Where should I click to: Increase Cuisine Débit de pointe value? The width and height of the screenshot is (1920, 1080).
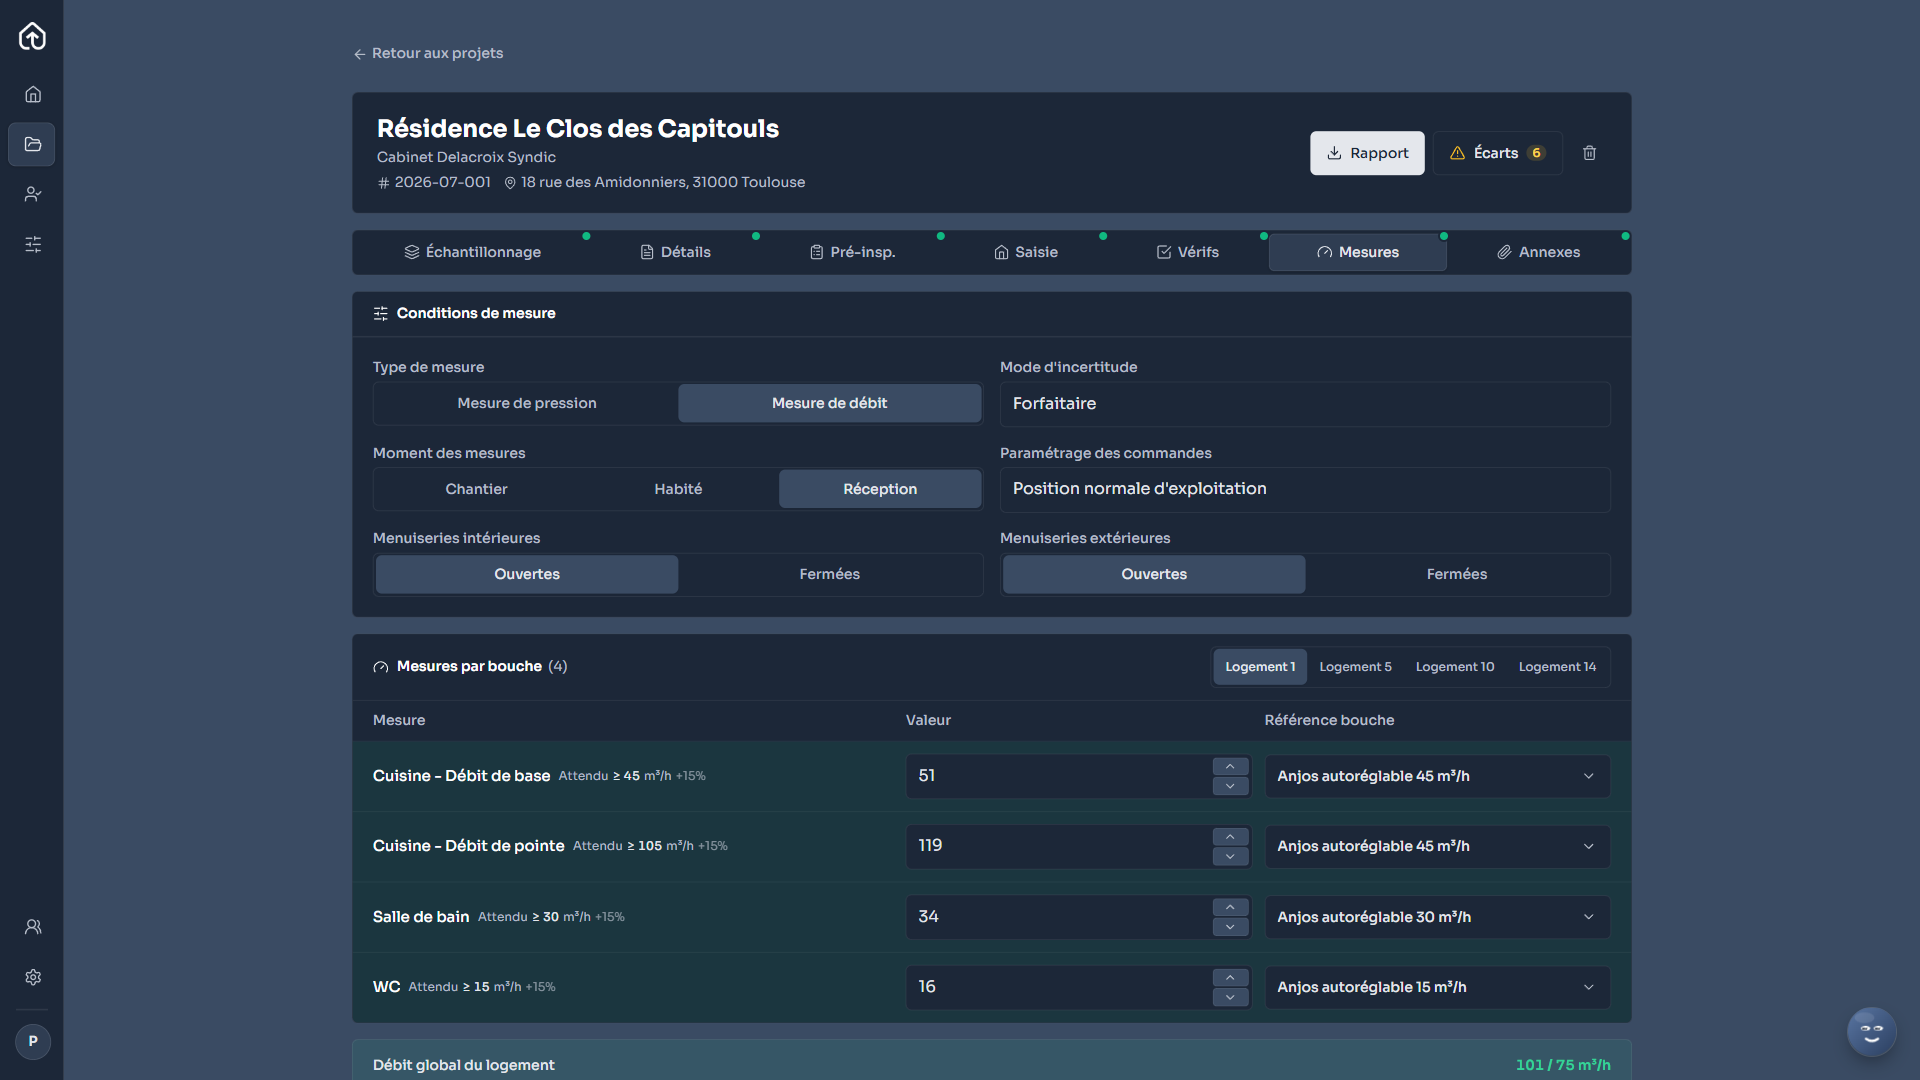[x=1230, y=837]
